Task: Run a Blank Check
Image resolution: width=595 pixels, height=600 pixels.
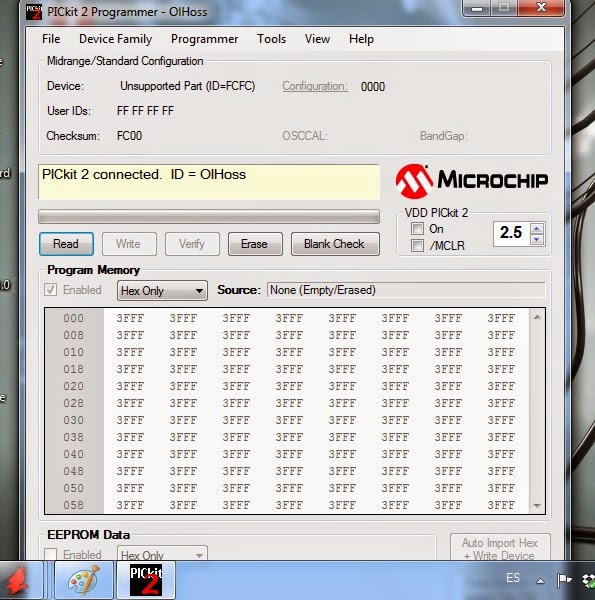Action: 335,244
